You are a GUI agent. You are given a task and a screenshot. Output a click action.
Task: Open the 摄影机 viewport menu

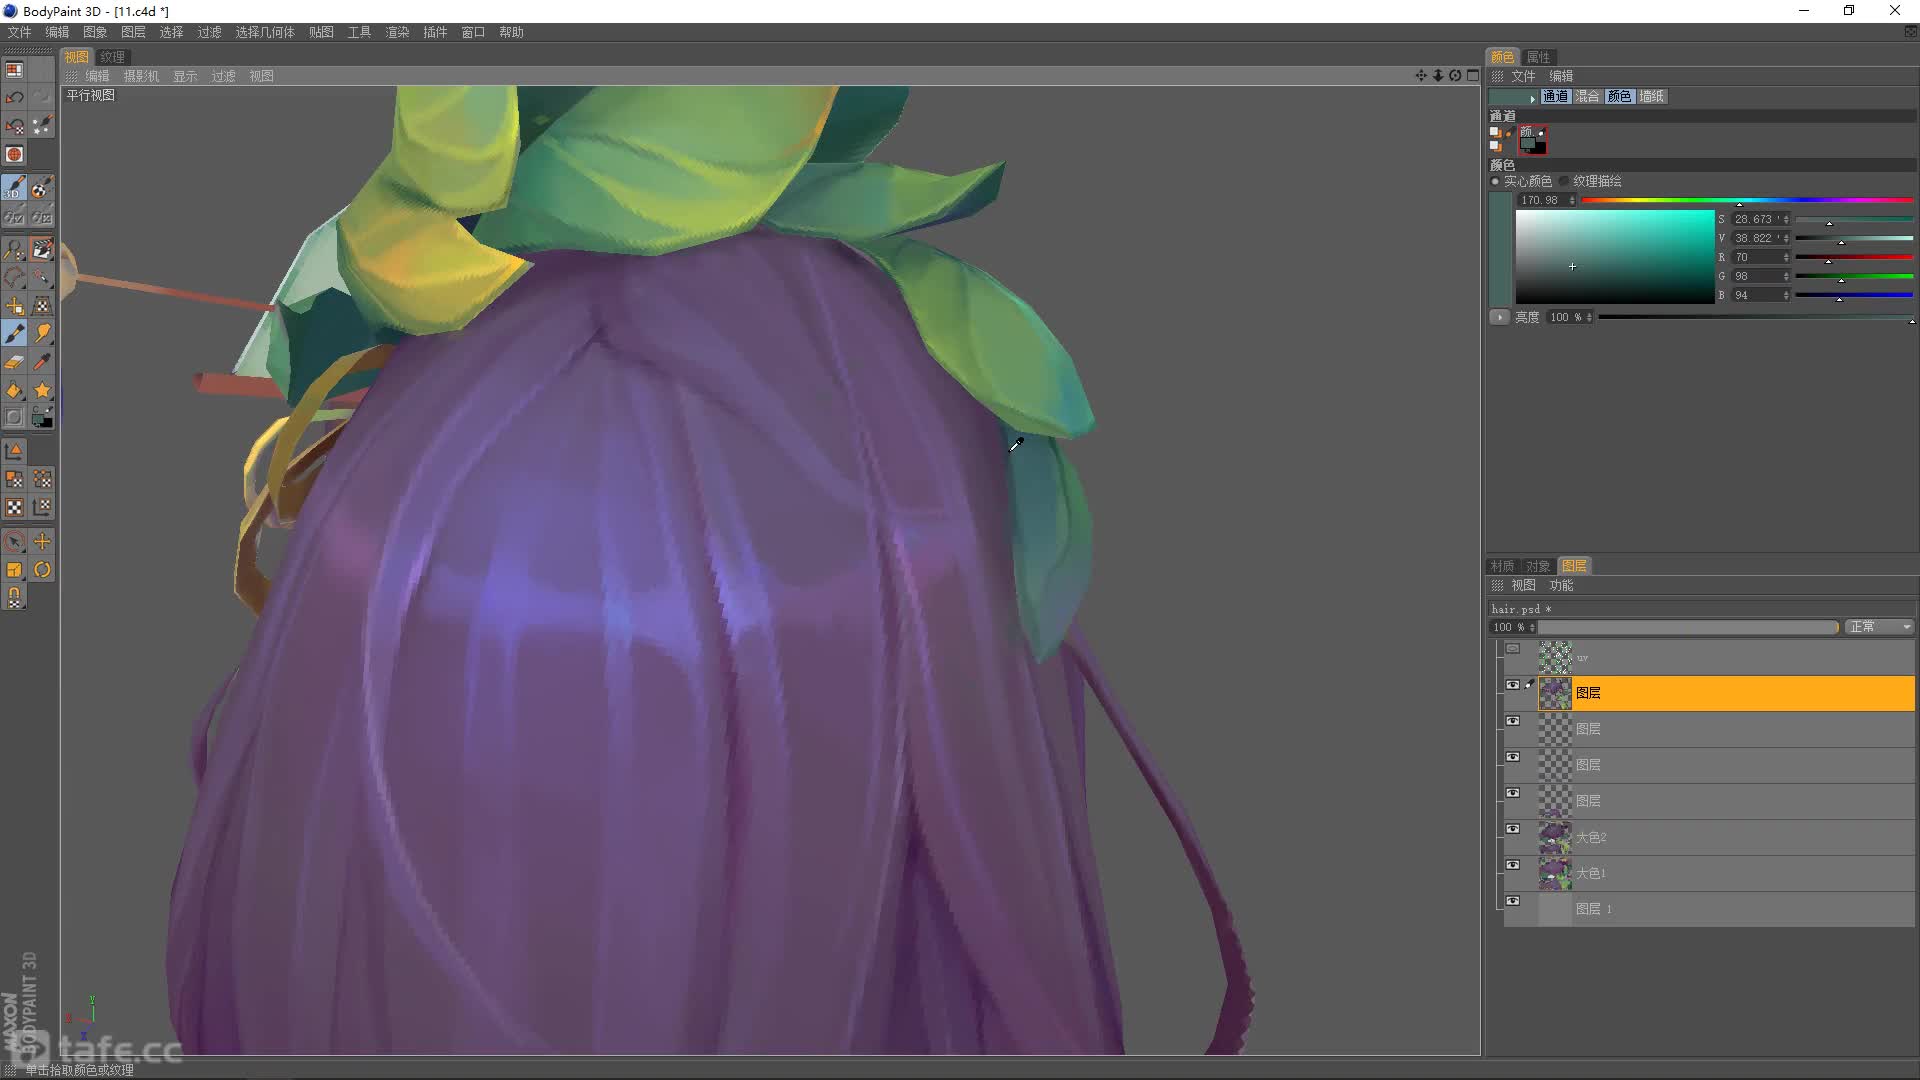pos(141,76)
